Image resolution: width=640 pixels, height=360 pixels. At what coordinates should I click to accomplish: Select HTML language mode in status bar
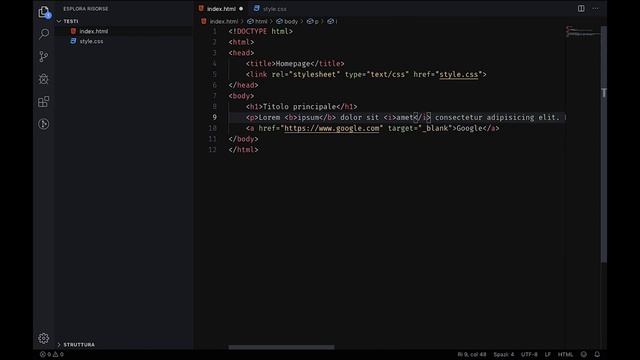click(565, 354)
